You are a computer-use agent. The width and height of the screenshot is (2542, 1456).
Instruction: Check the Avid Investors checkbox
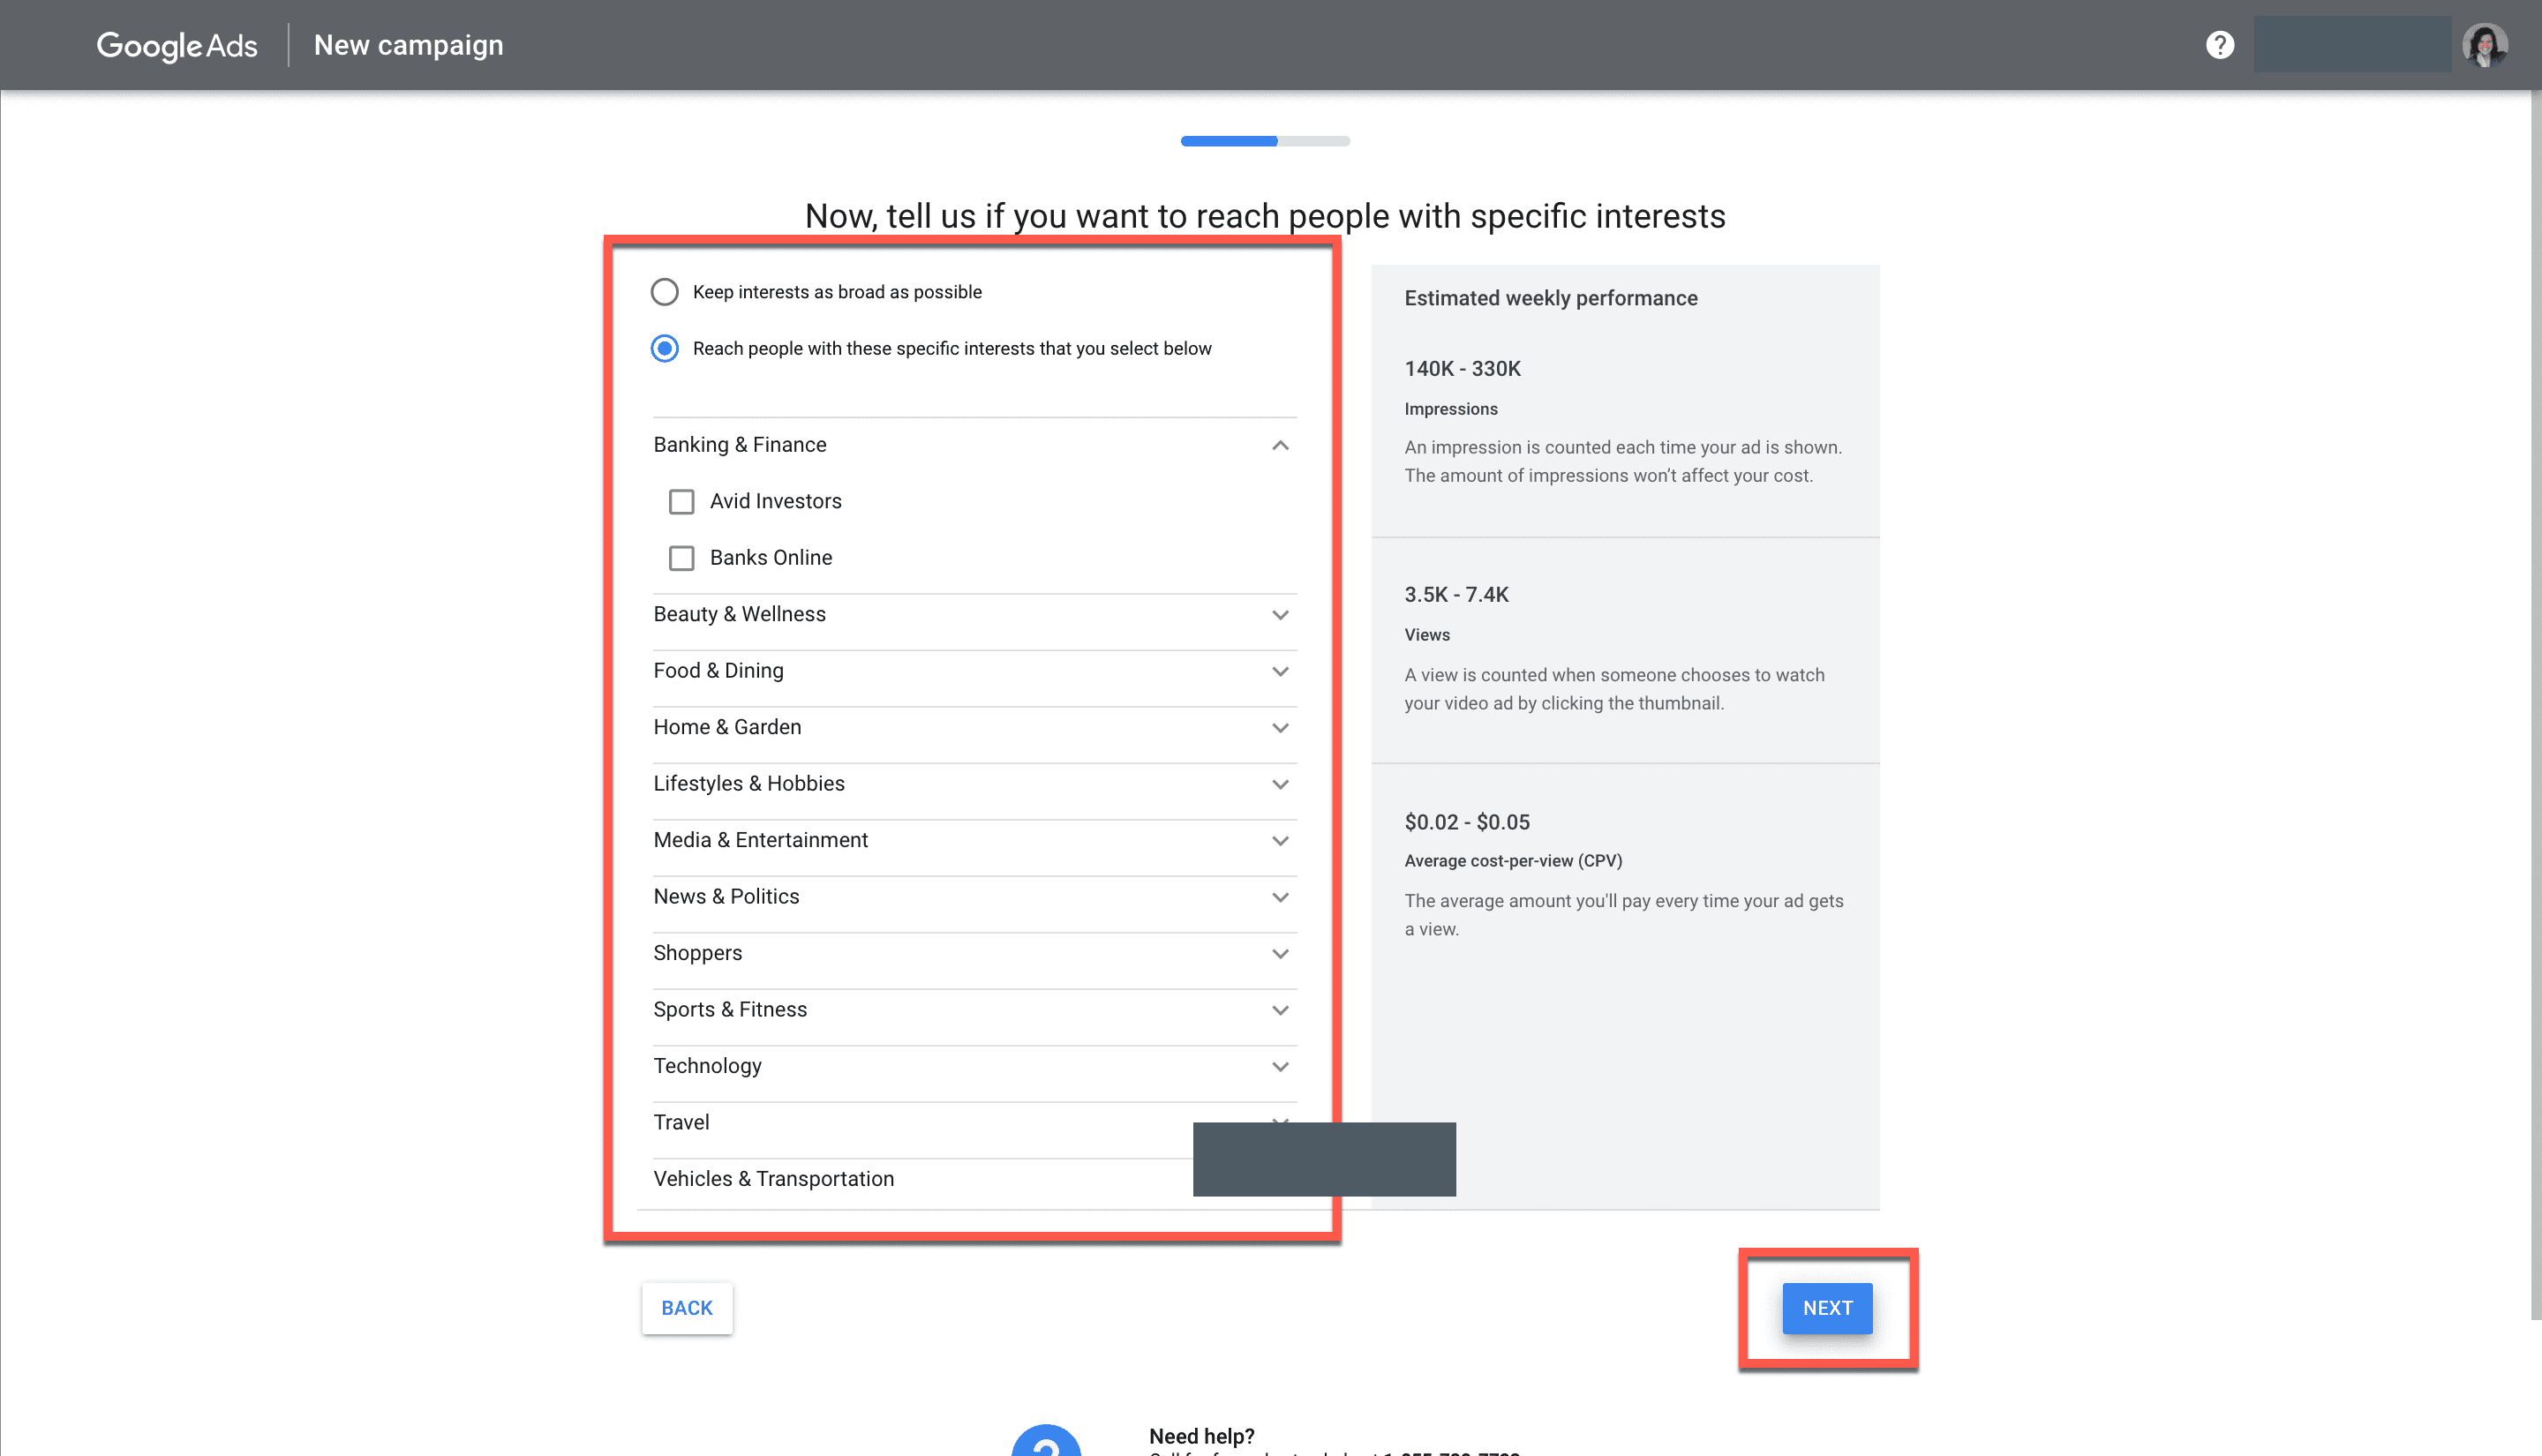pyautogui.click(x=682, y=501)
